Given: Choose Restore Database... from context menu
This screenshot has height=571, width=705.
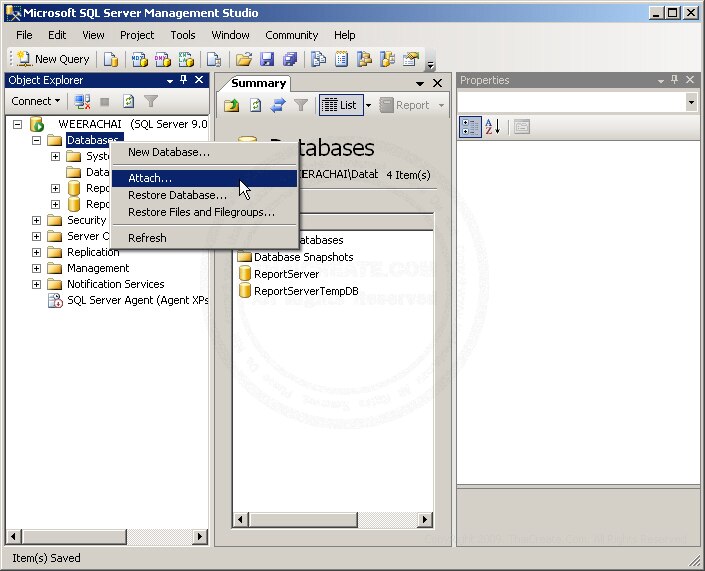Looking at the screenshot, I should pos(205,195).
